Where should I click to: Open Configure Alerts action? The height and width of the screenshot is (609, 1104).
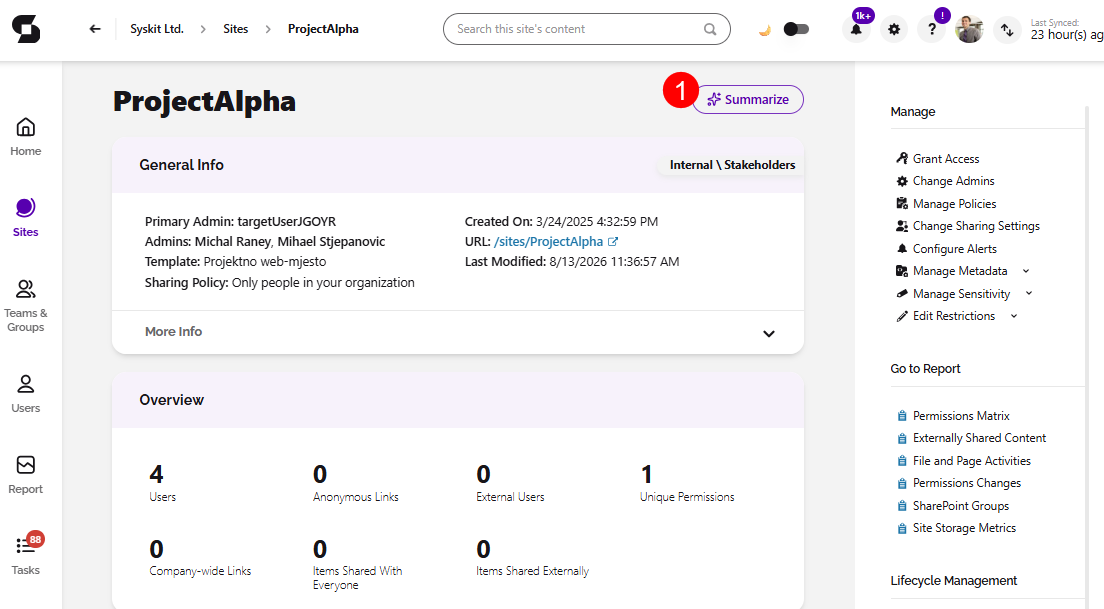947,249
